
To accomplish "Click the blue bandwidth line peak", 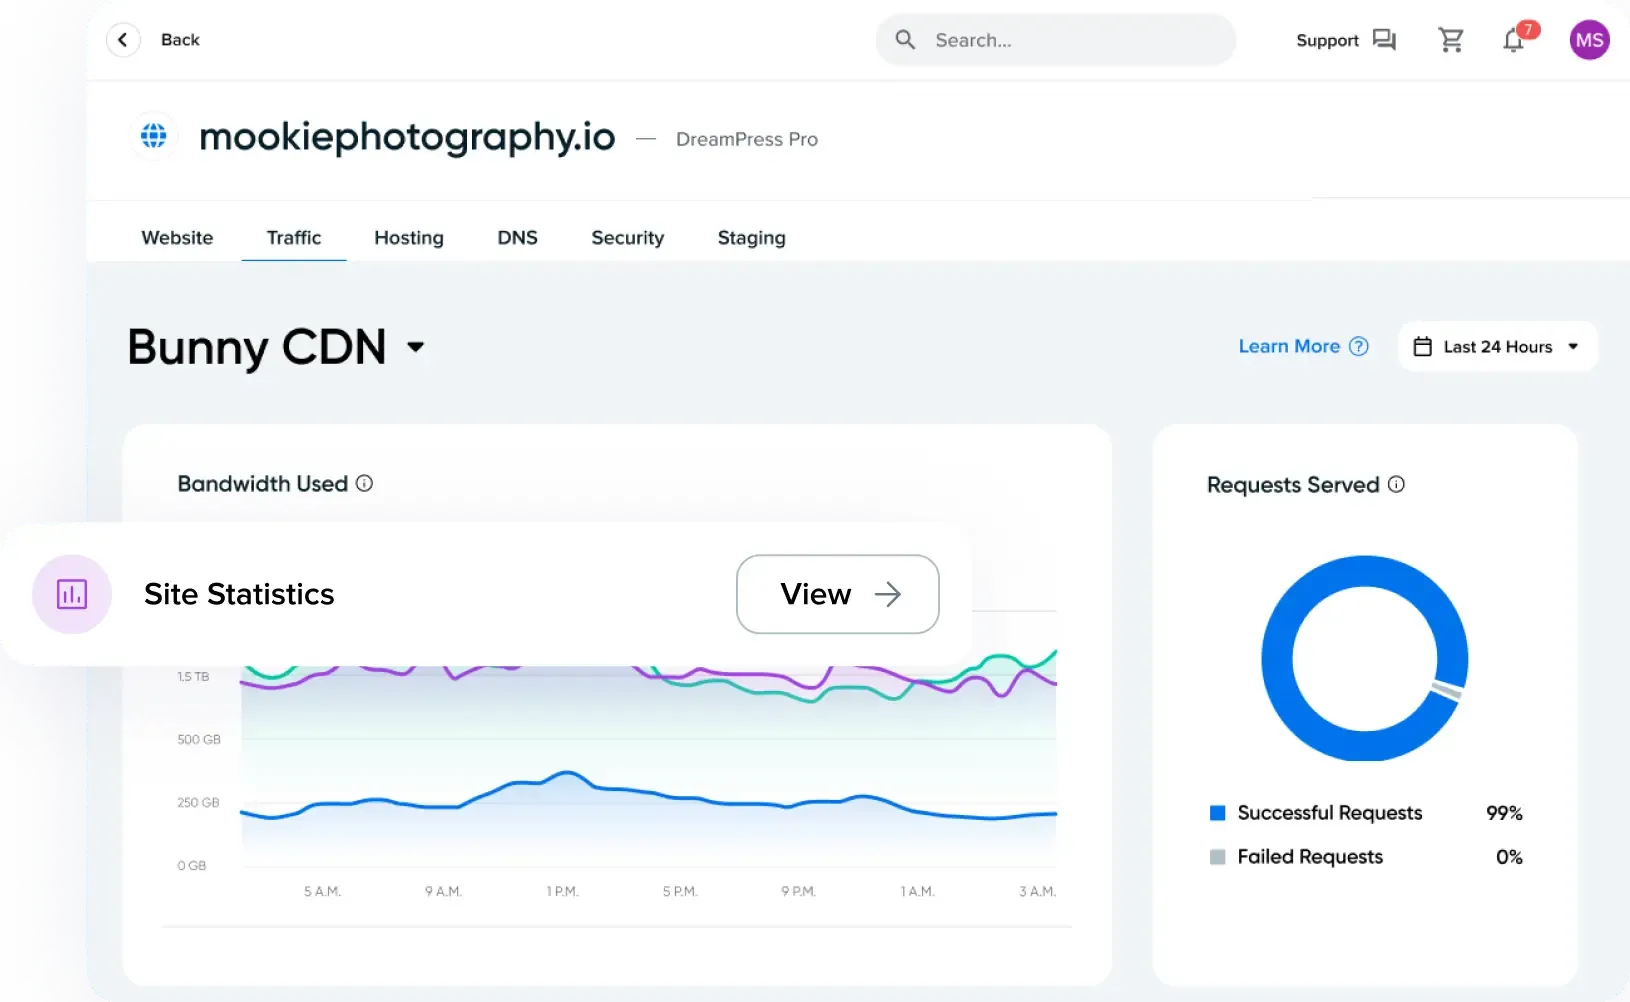I will point(567,773).
